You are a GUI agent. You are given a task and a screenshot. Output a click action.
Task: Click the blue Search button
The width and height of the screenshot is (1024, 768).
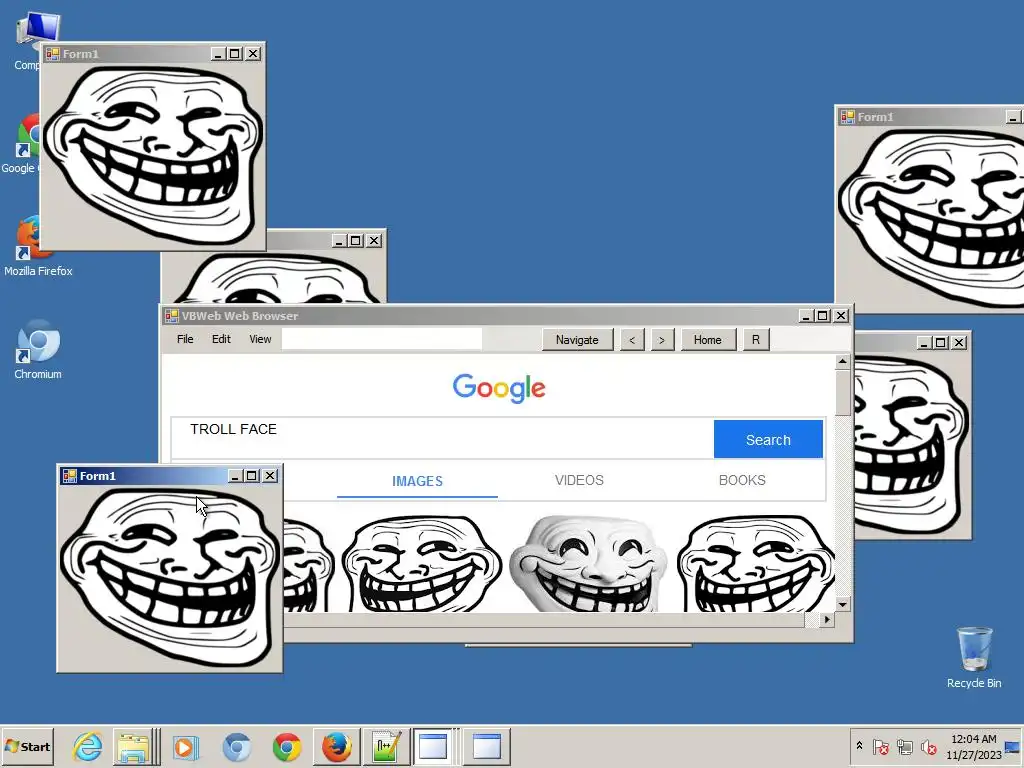pos(768,440)
